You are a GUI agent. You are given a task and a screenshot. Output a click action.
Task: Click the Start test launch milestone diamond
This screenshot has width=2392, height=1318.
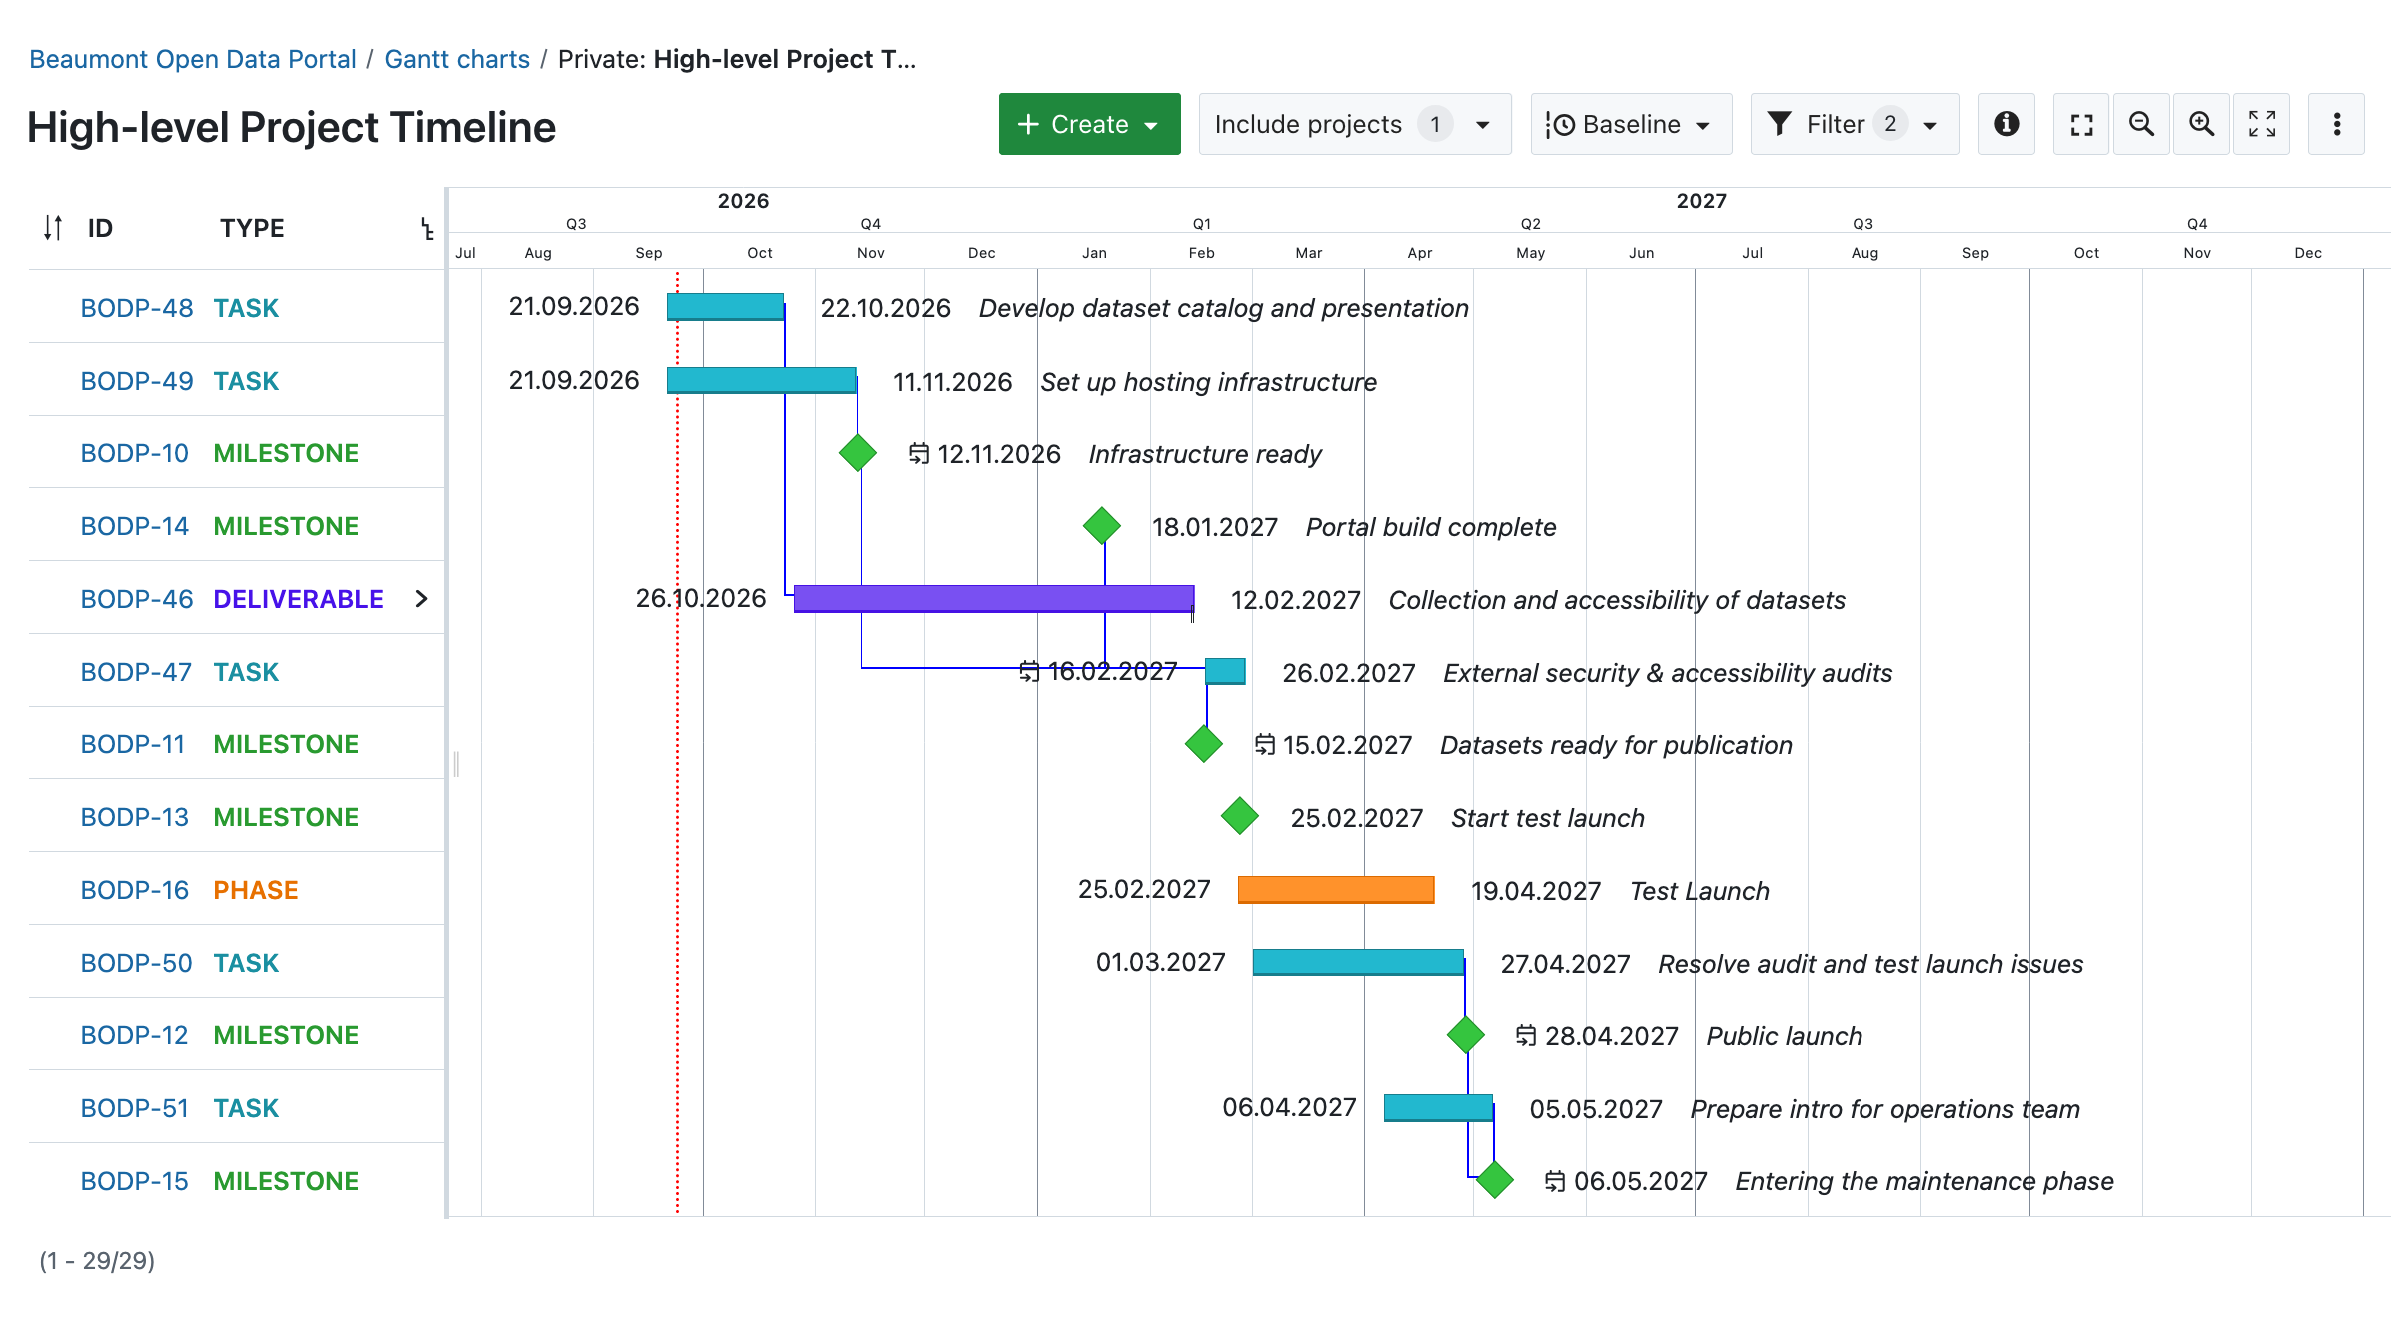(1240, 816)
